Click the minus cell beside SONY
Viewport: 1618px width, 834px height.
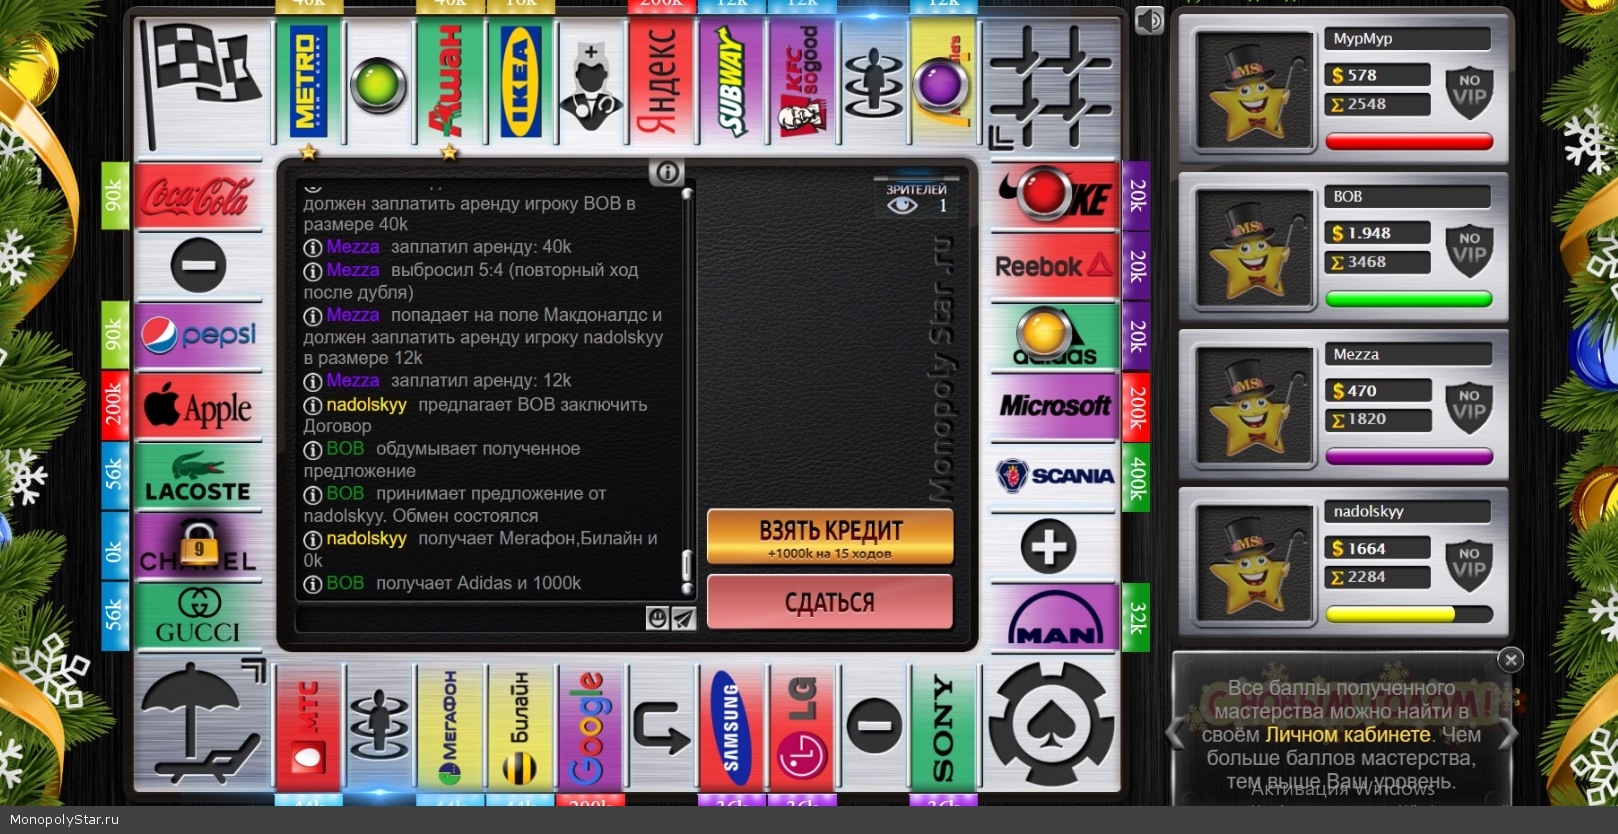click(x=873, y=727)
